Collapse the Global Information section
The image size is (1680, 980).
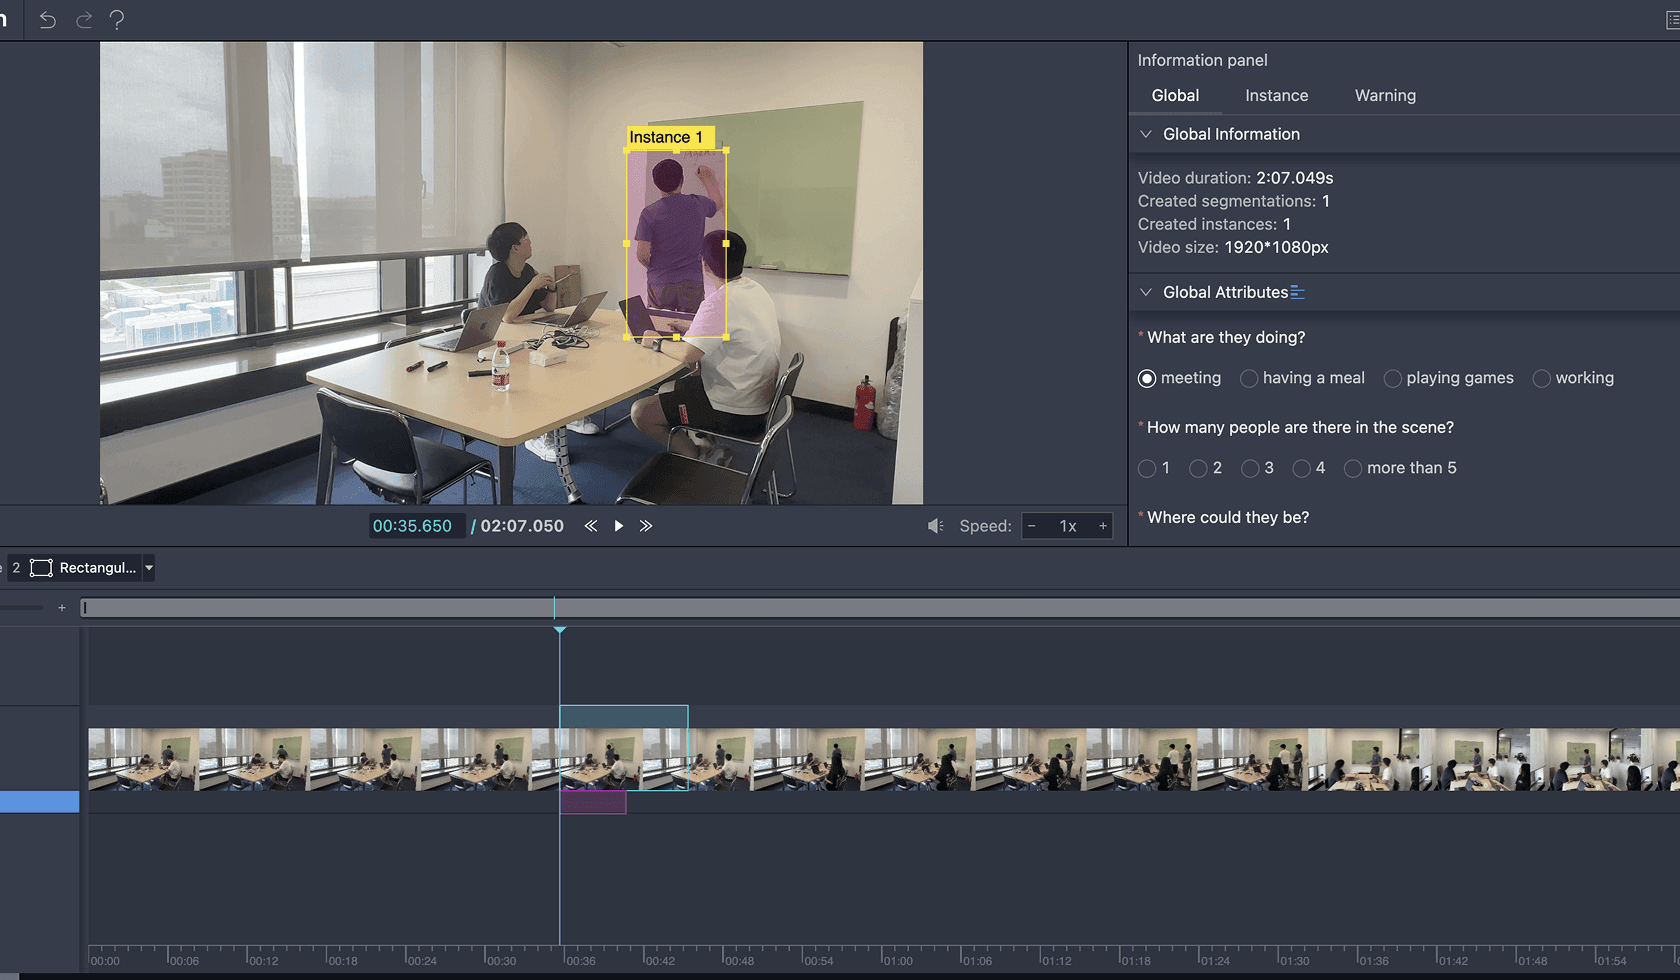click(1146, 134)
